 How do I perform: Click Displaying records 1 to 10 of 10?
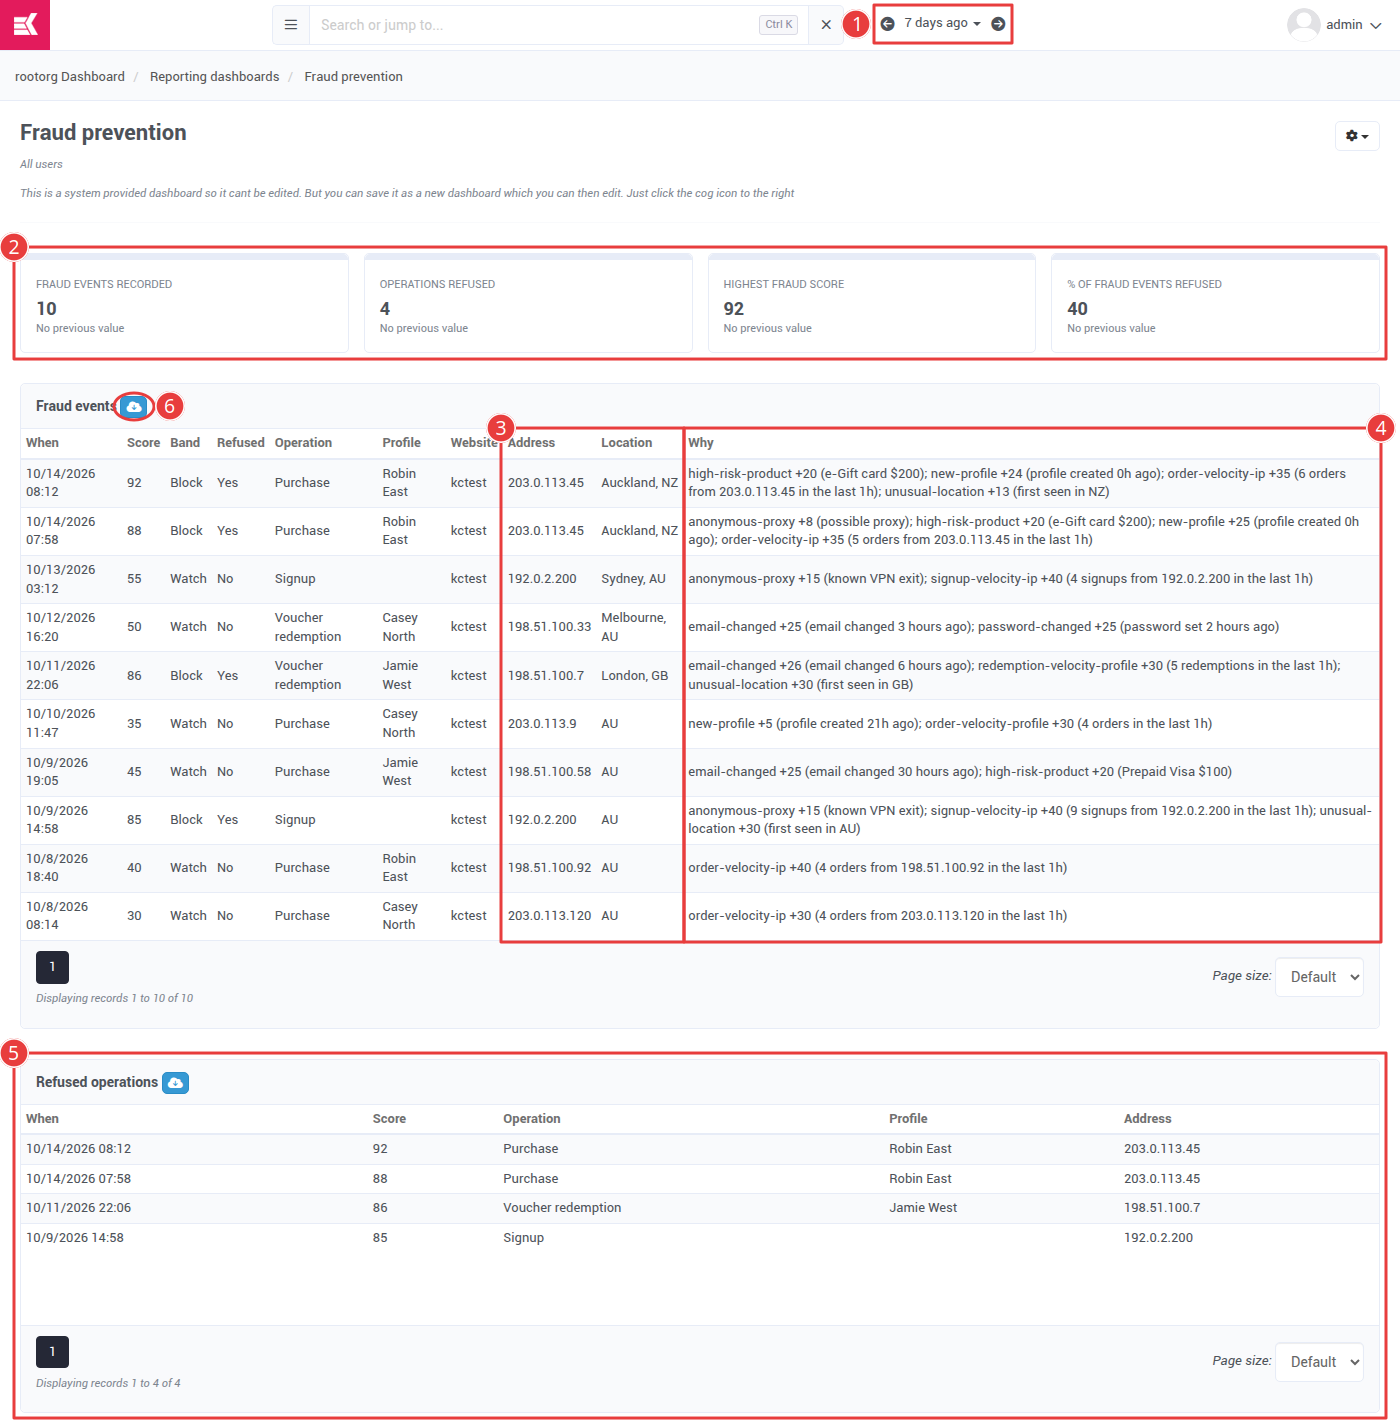pos(114,999)
